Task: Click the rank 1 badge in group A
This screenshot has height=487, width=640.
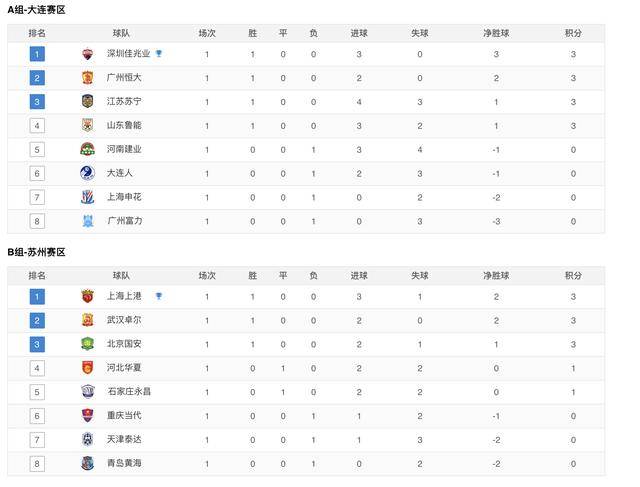Action: click(x=37, y=54)
